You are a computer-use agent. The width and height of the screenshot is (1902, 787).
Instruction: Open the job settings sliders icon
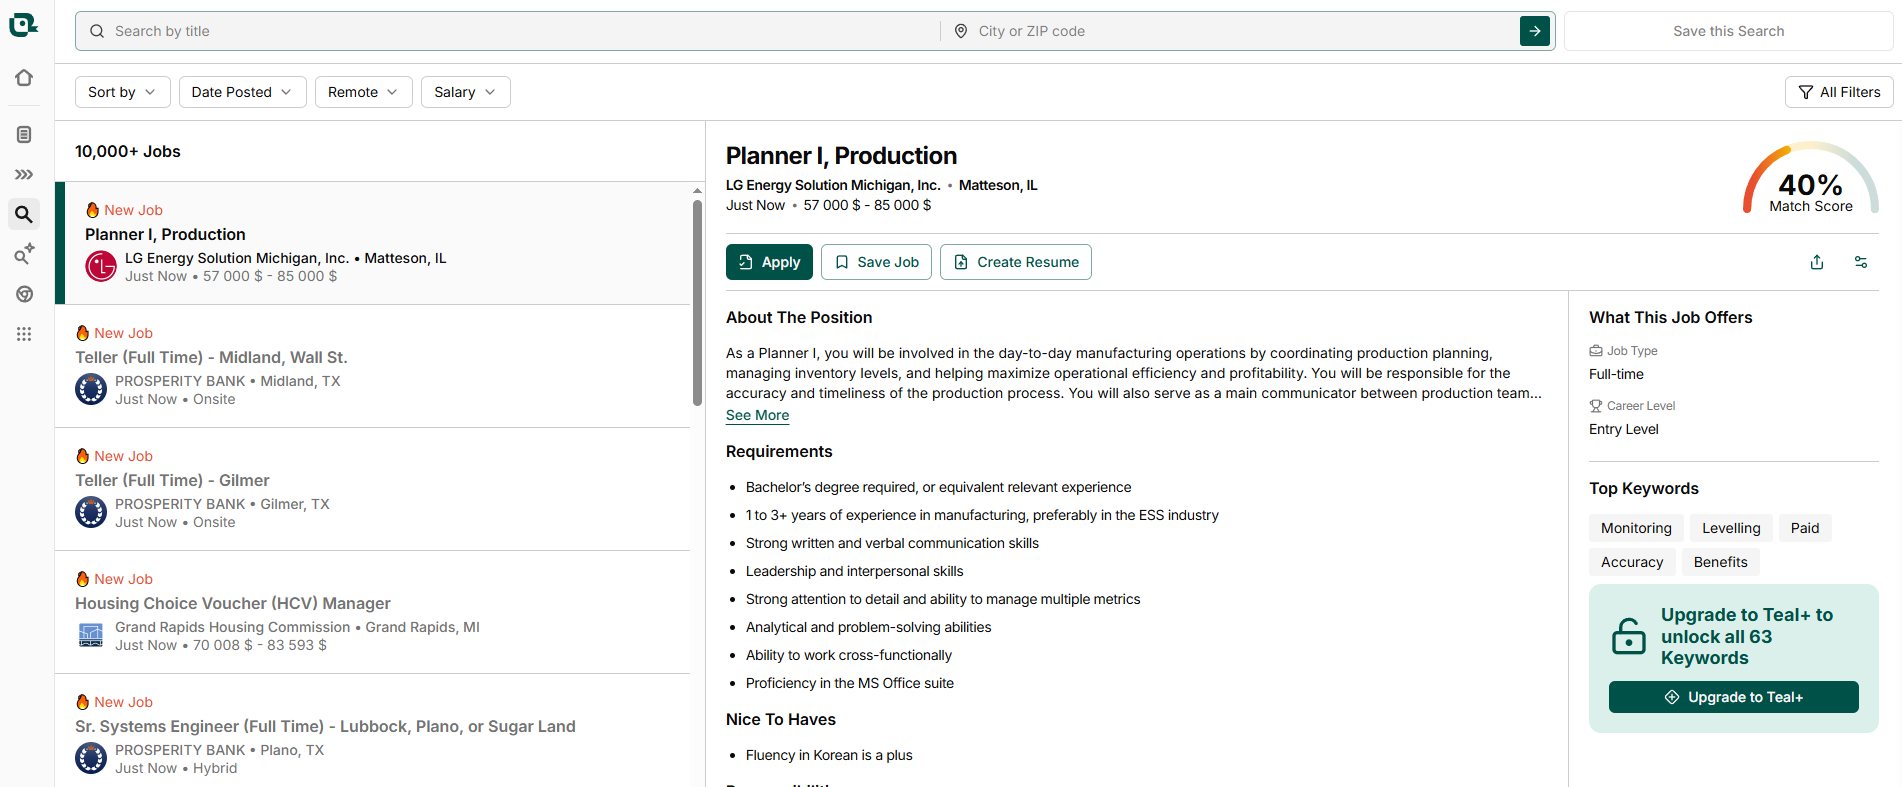(1861, 262)
